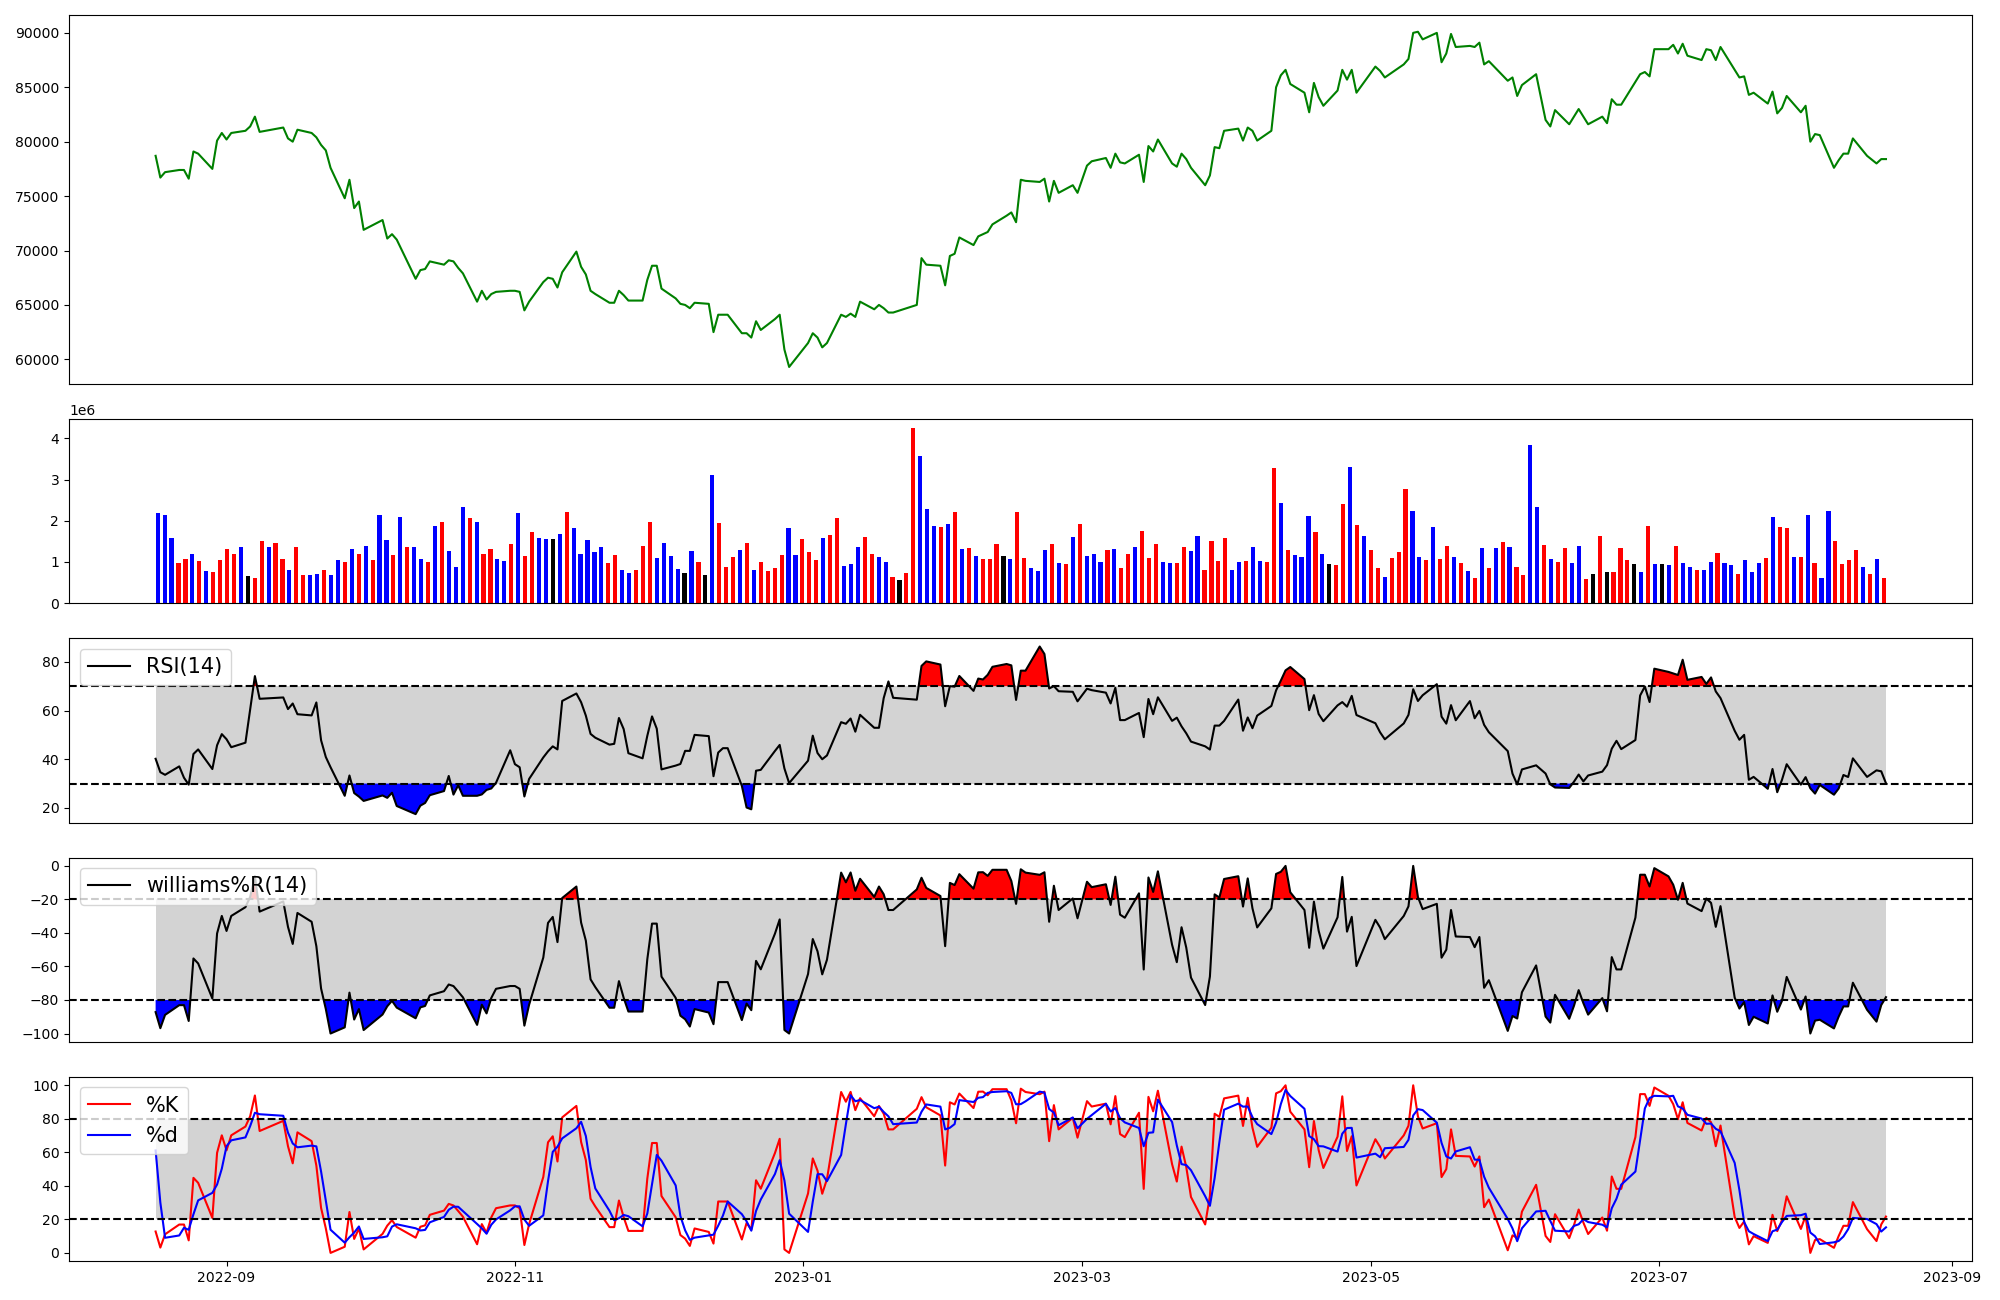Click the blue %d line sample in legend
The image size is (2000, 1300).
click(x=109, y=1135)
